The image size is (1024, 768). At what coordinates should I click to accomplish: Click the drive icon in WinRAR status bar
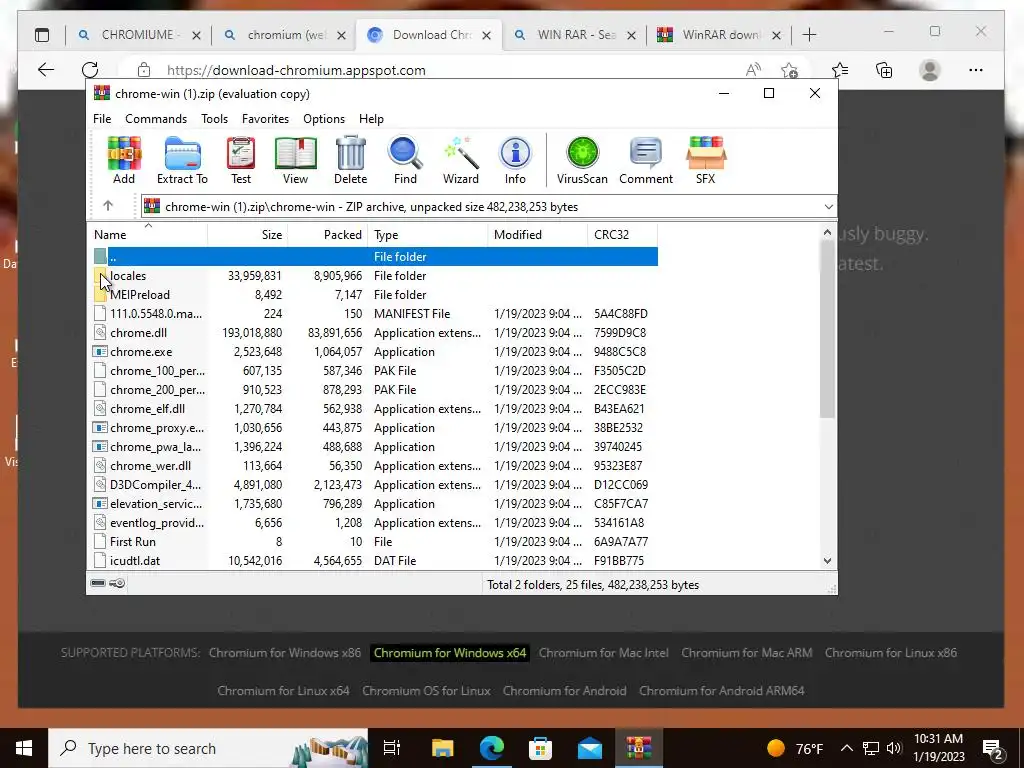point(98,583)
